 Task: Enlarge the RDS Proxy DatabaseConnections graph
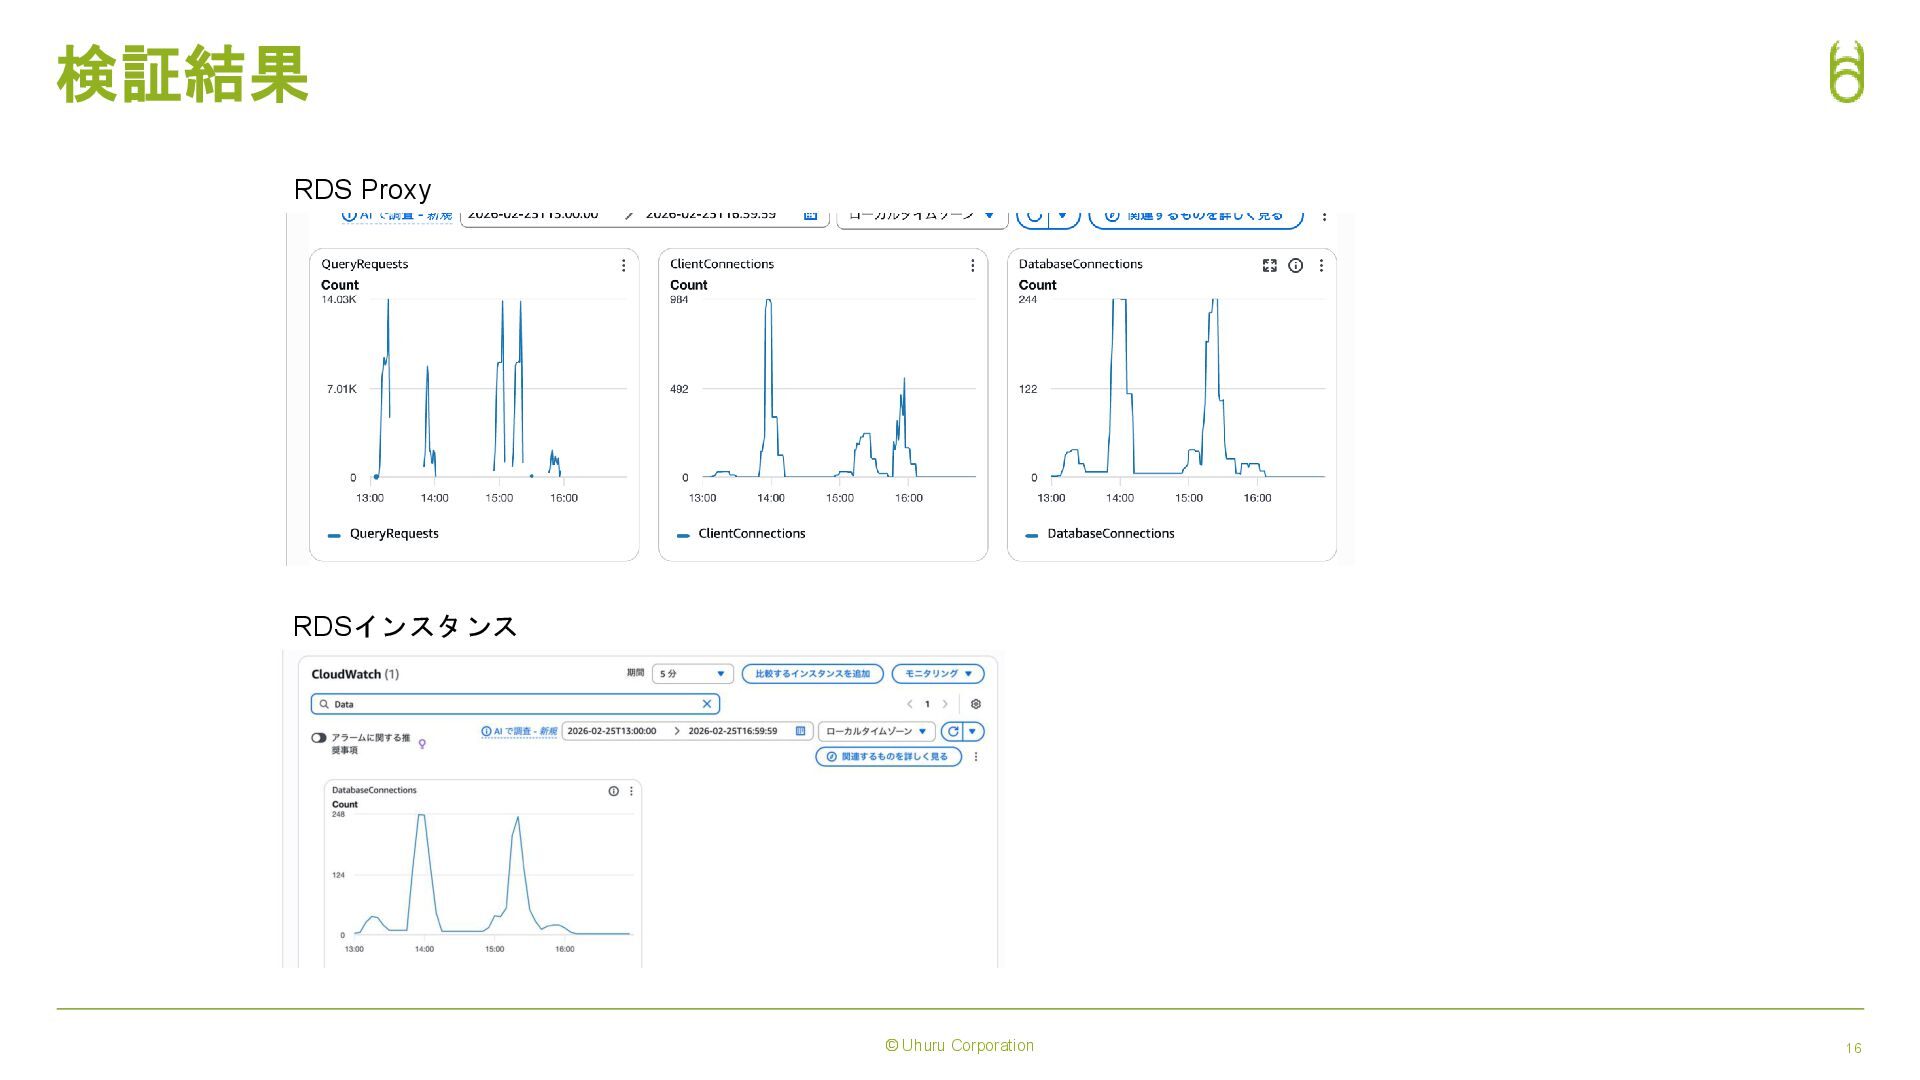[x=1269, y=265]
